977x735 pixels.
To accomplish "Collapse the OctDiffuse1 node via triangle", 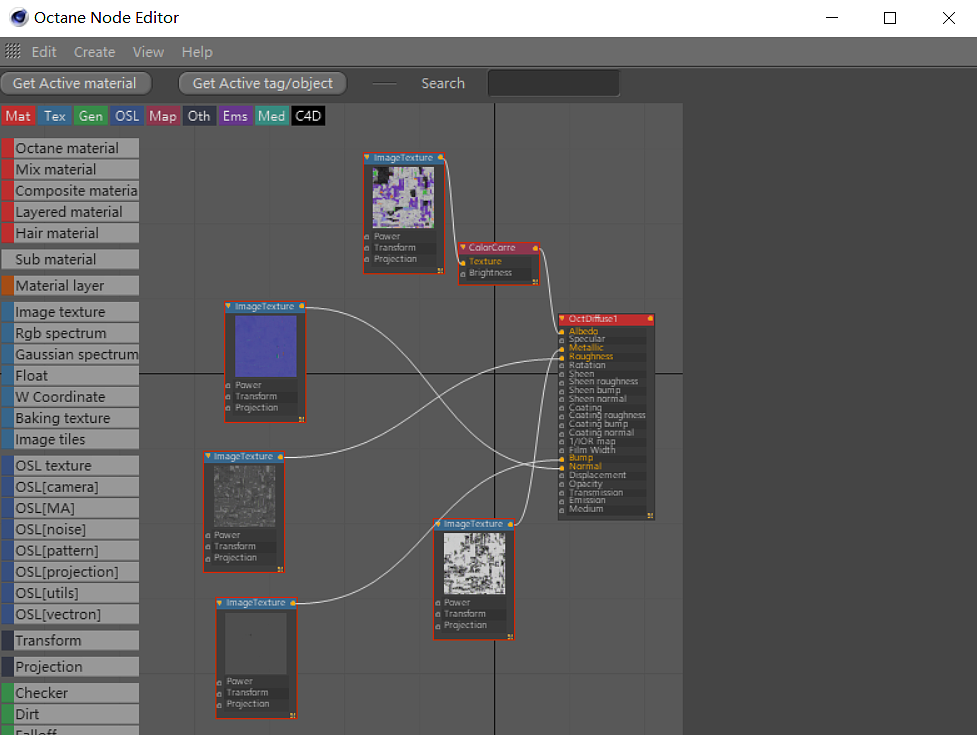I will click(562, 318).
